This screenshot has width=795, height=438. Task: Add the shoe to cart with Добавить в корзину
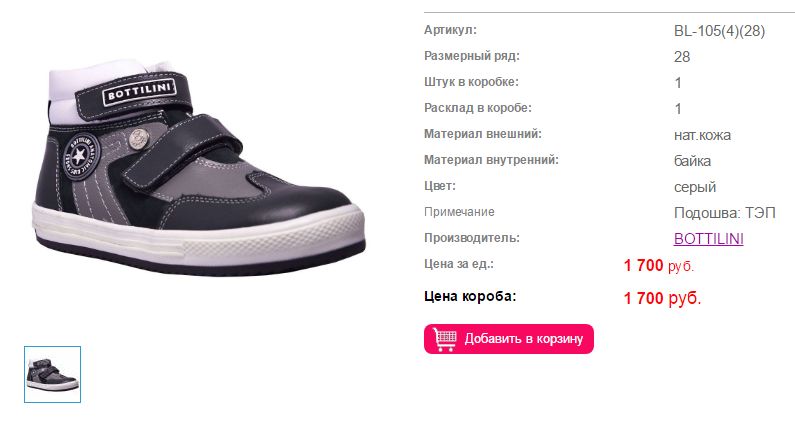pyautogui.click(x=509, y=339)
